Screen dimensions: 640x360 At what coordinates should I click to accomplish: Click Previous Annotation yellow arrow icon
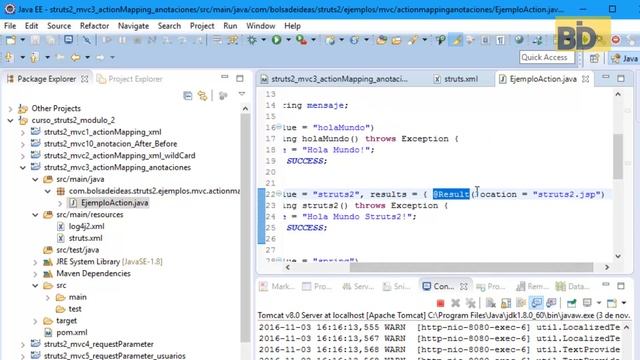pos(34,58)
